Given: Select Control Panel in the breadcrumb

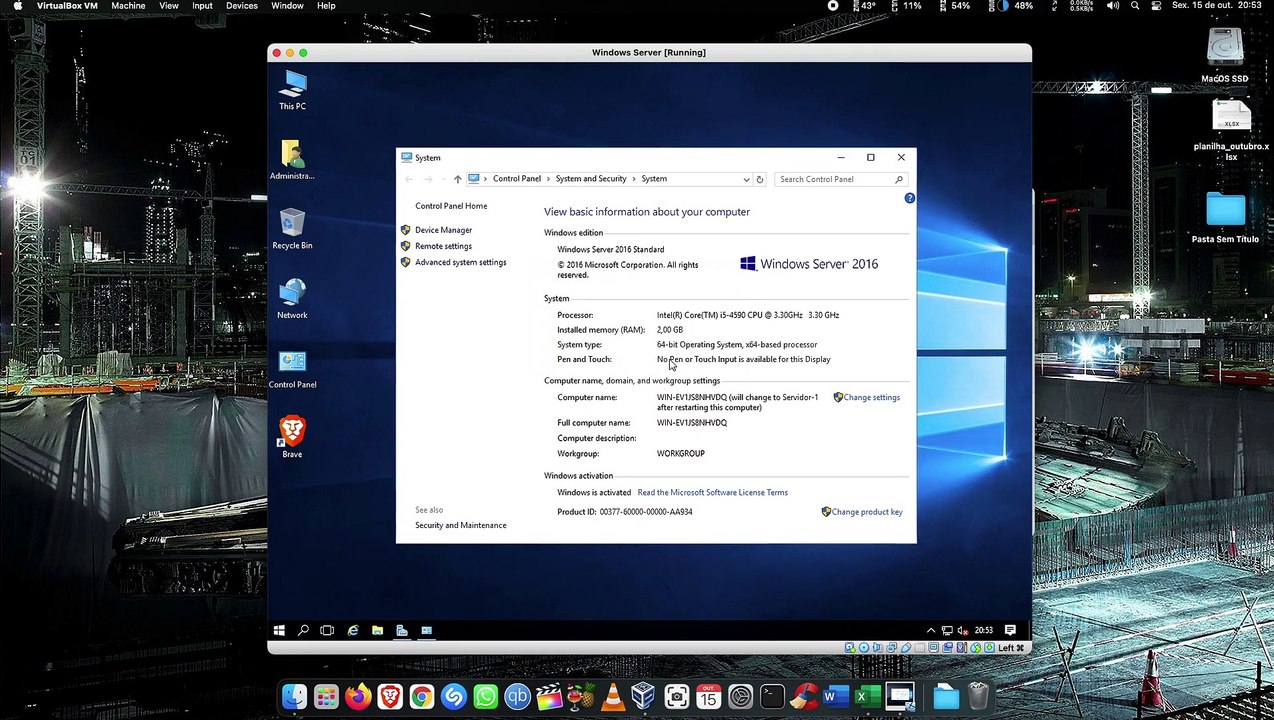Looking at the screenshot, I should click(x=516, y=179).
